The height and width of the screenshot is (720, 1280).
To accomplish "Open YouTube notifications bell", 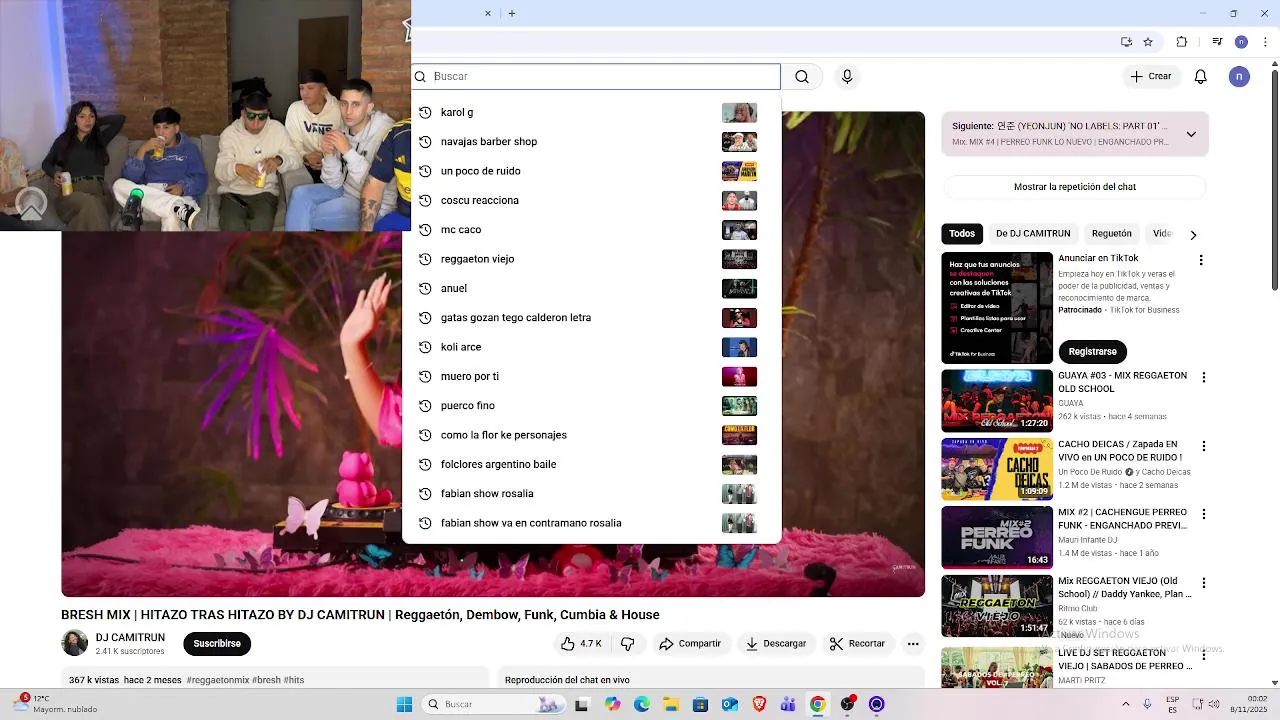I will pos(1201,77).
